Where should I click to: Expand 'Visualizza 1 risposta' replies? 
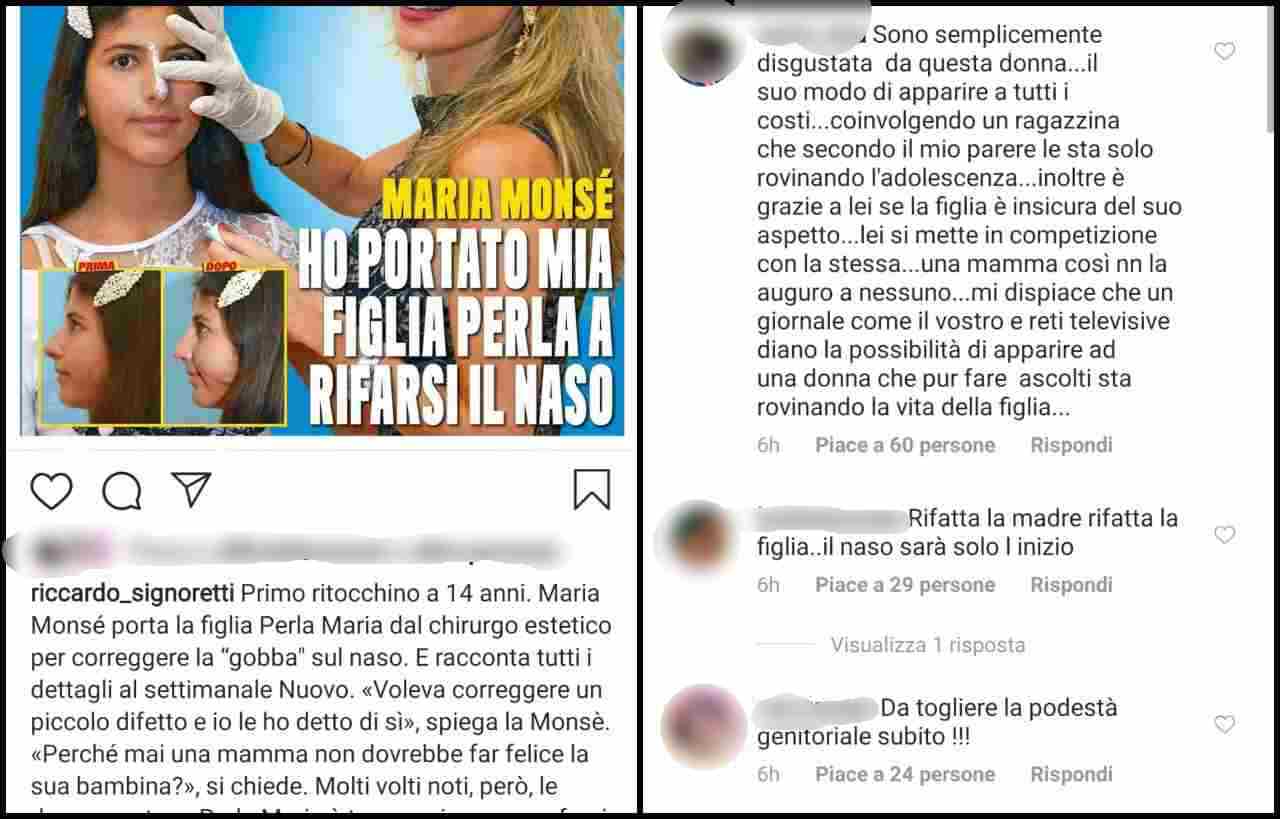tap(927, 645)
